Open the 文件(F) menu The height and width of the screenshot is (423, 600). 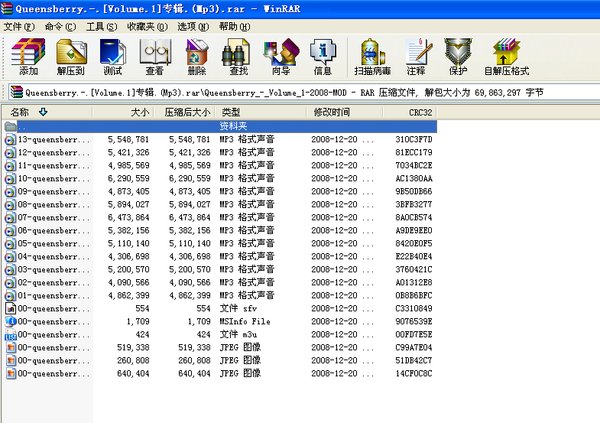tap(19, 26)
